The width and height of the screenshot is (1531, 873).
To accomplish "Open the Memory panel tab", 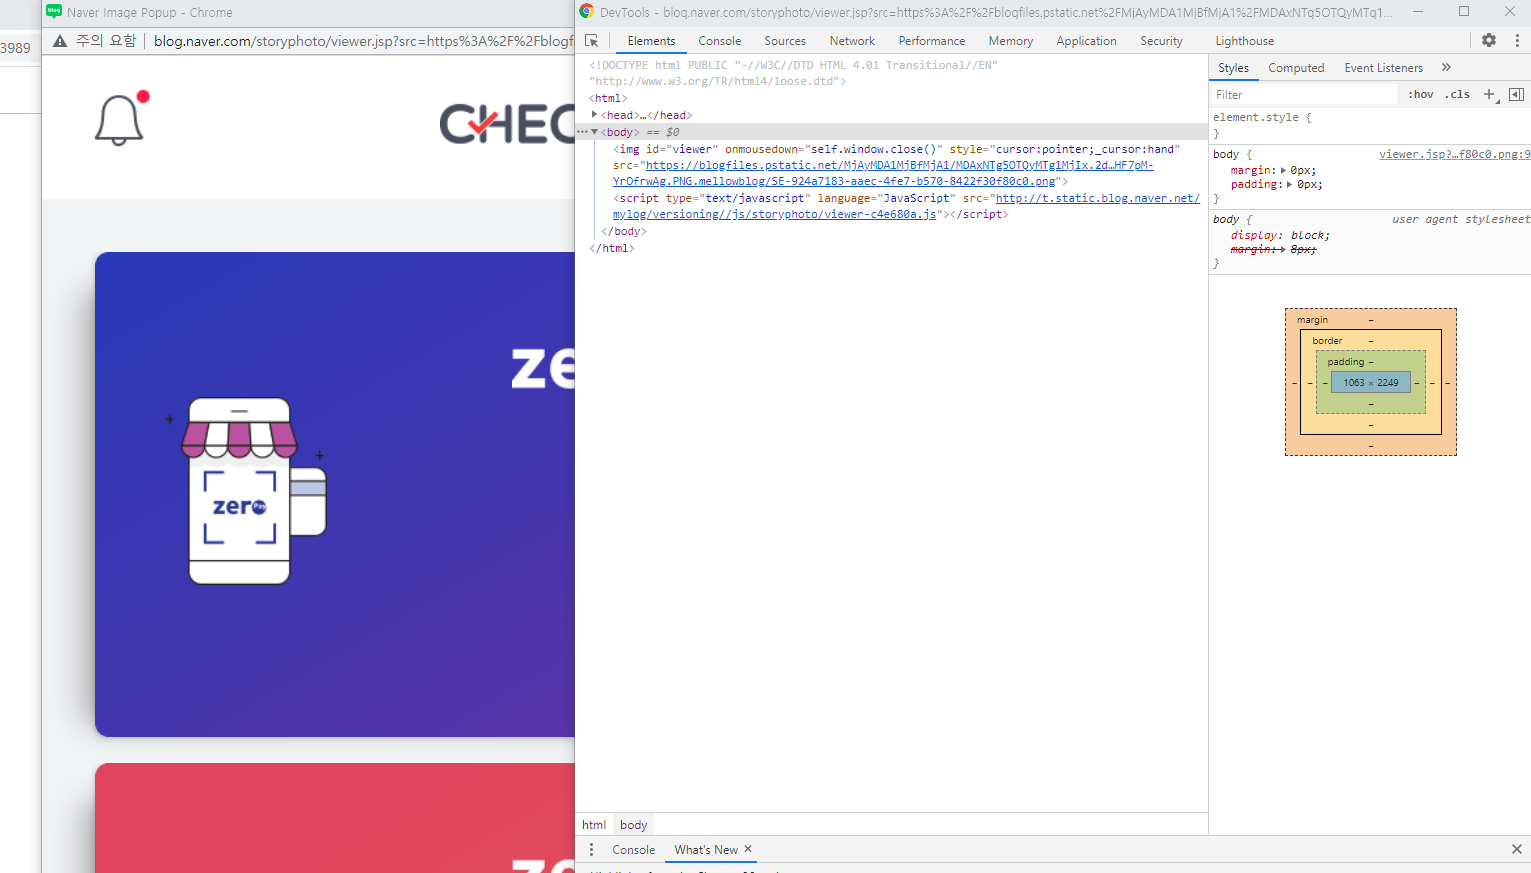I will 1011,41.
